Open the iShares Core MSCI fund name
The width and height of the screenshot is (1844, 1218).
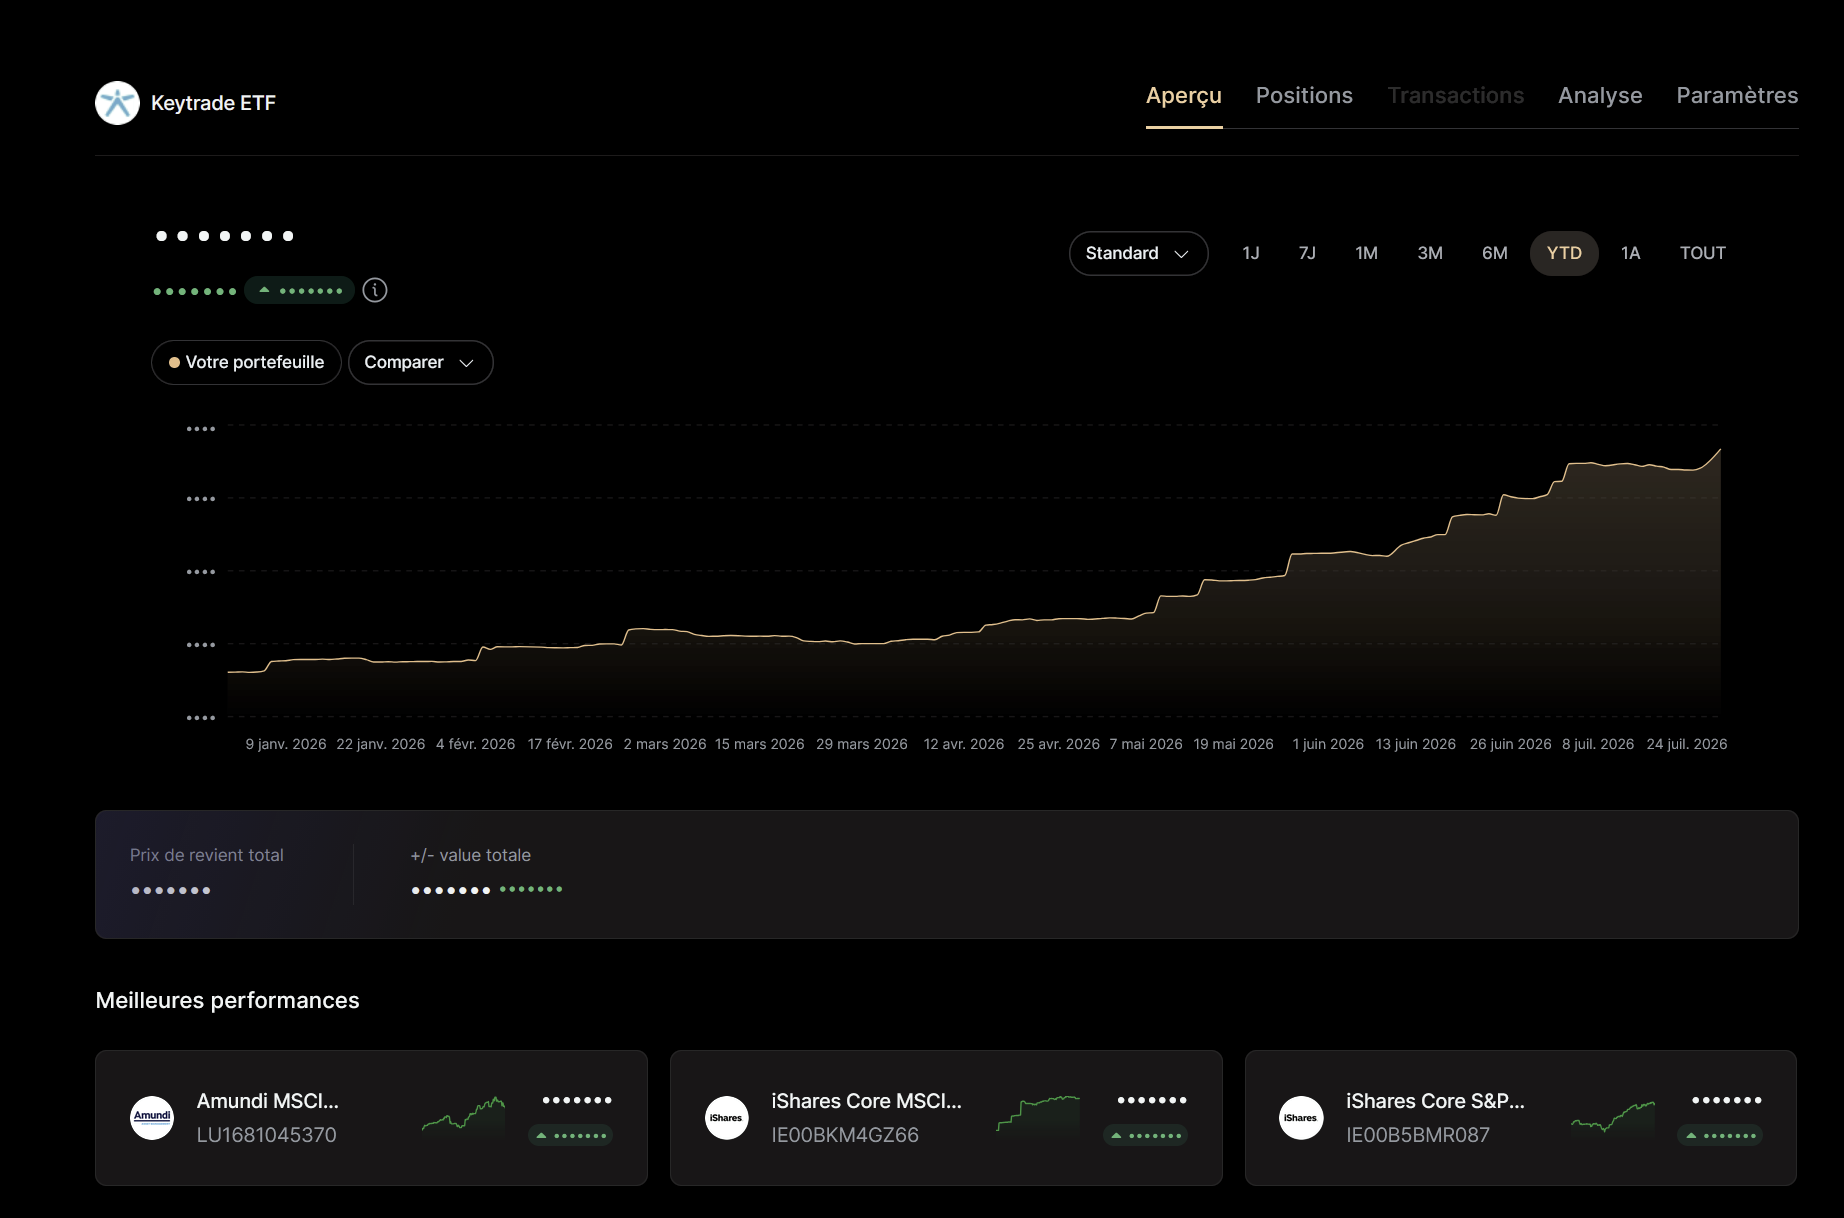[x=867, y=1101]
